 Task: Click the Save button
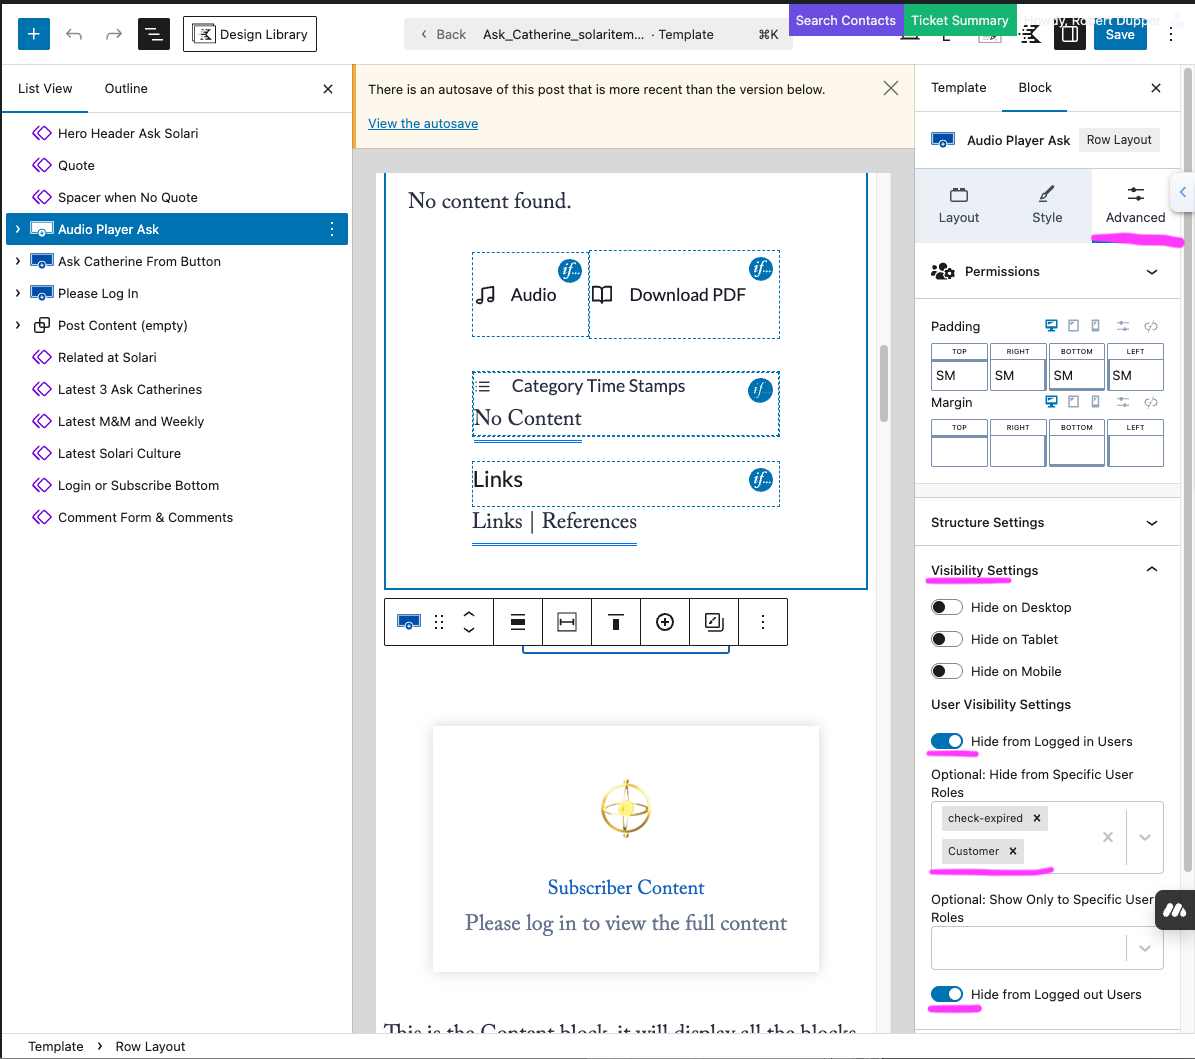[1119, 34]
